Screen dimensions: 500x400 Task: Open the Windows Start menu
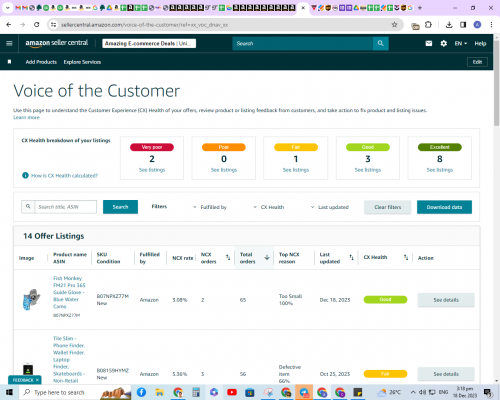point(9,392)
